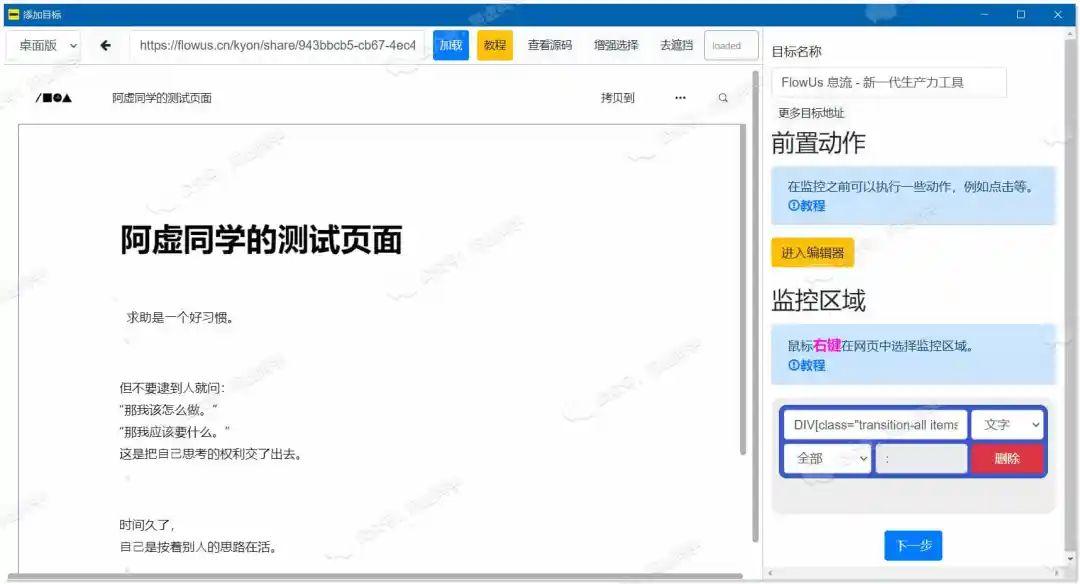Expand the 全部 filter dropdown
This screenshot has width=1080, height=584.
click(x=827, y=457)
